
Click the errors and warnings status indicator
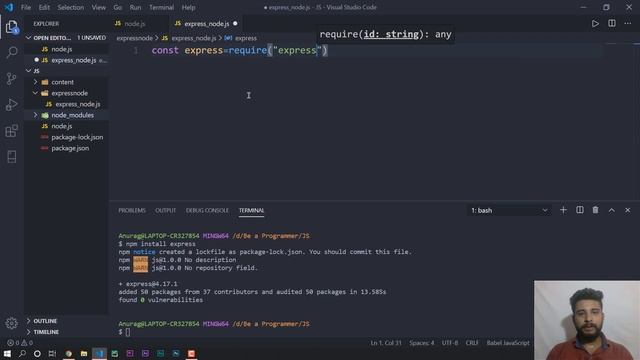click(x=20, y=343)
